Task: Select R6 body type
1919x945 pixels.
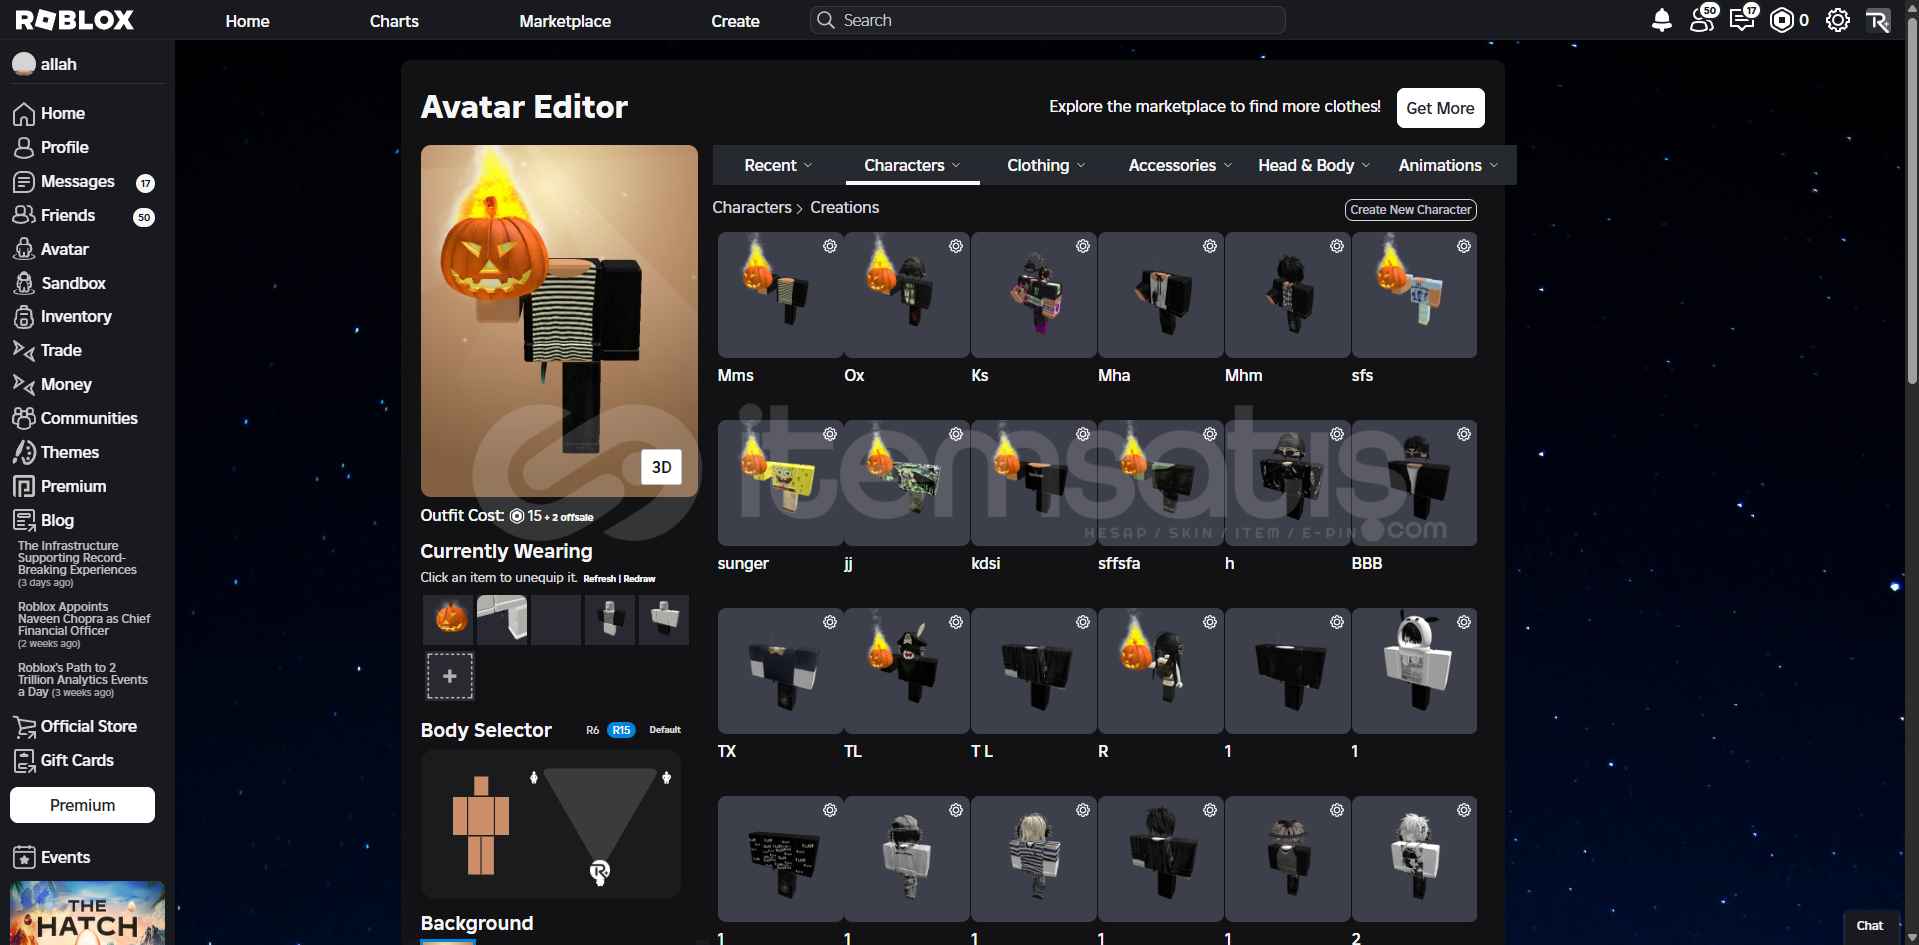Action: click(593, 730)
